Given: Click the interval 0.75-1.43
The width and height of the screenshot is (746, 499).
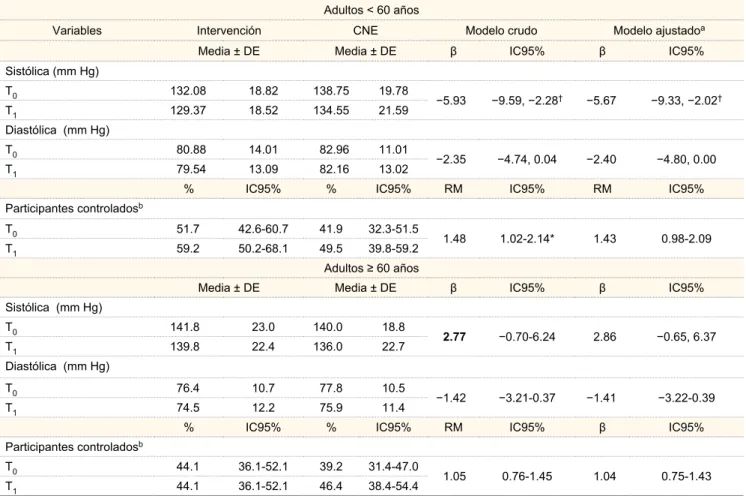Looking at the screenshot, I should coord(686,476).
